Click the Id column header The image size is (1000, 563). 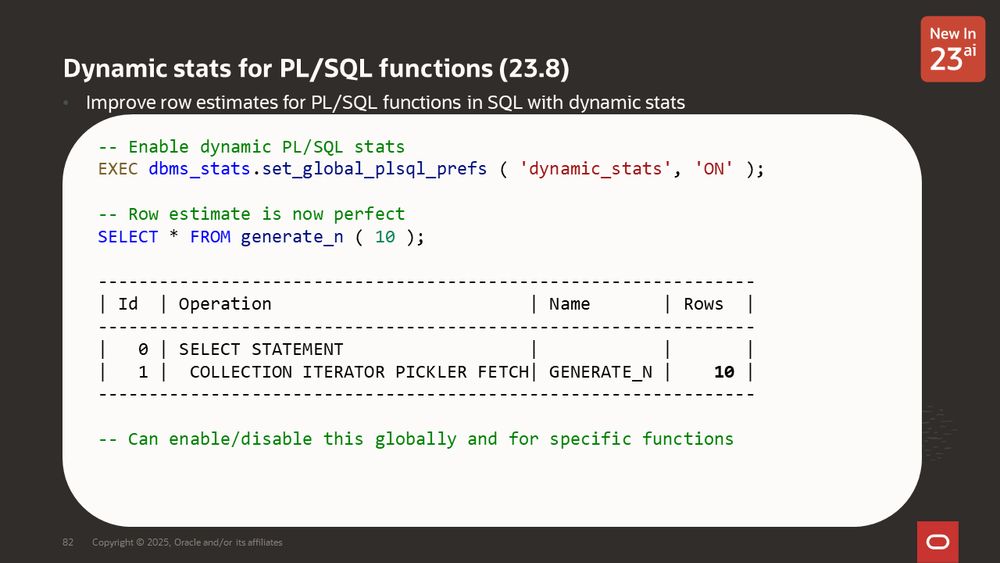point(128,304)
